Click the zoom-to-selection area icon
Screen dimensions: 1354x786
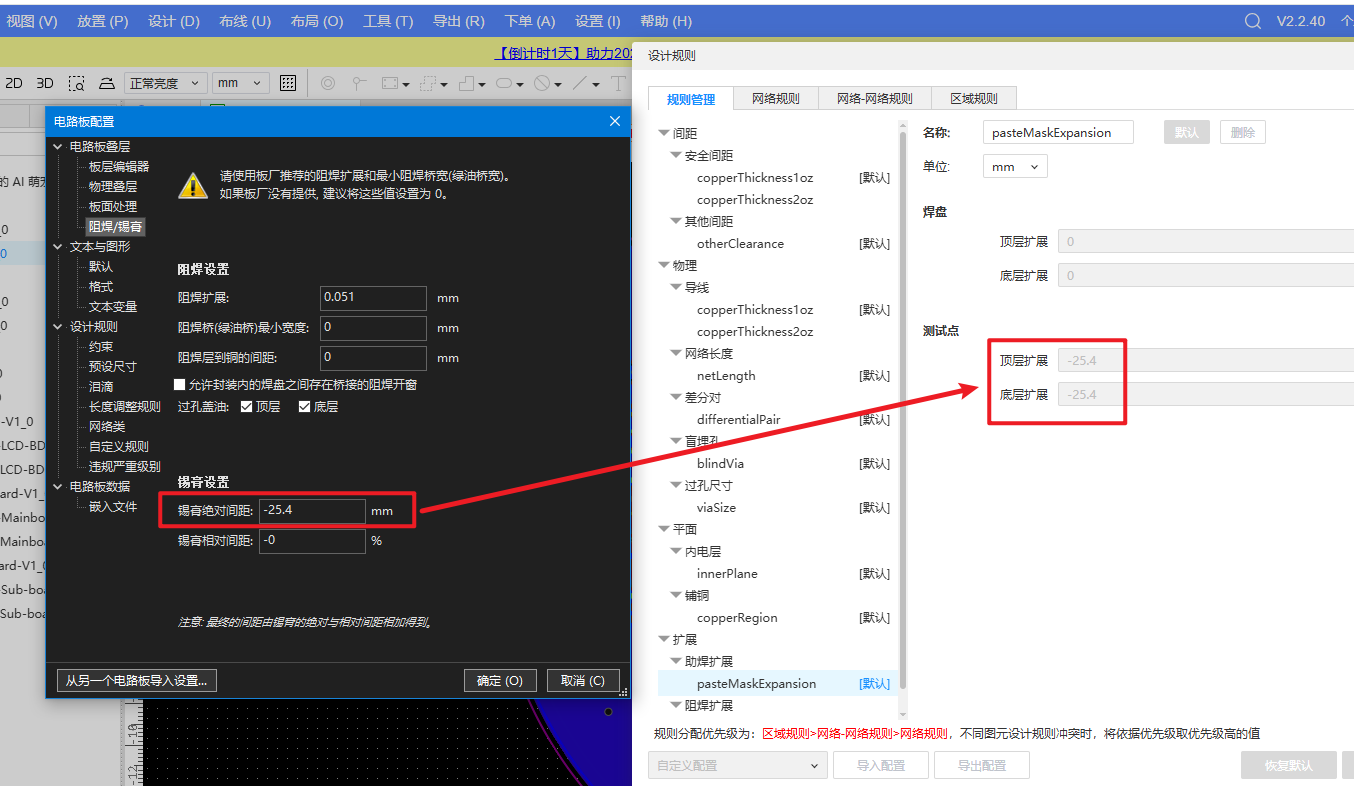pyautogui.click(x=76, y=84)
